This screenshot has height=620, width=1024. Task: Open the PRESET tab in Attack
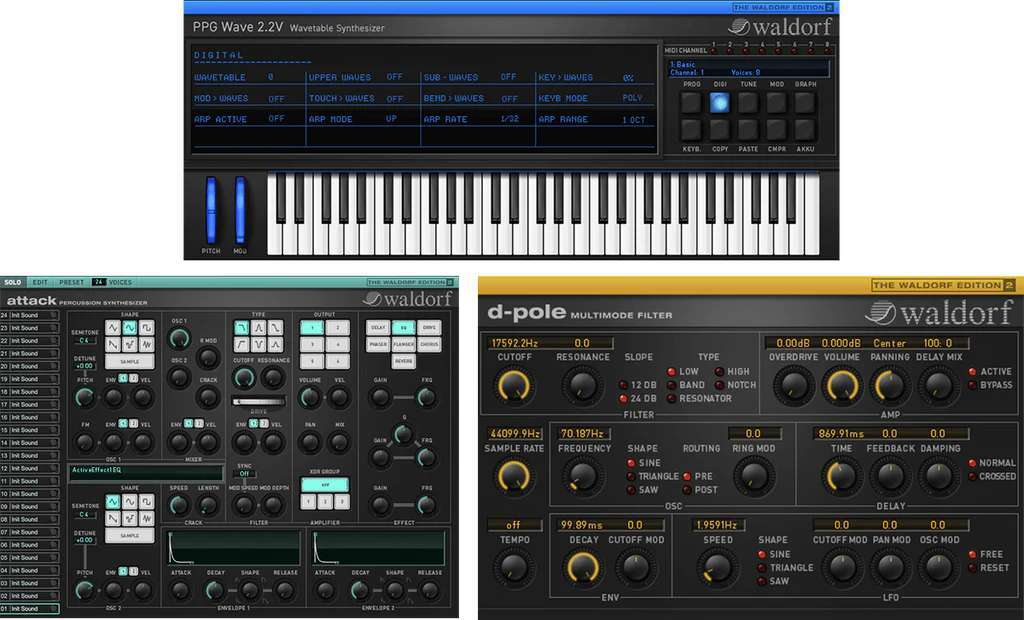click(x=71, y=282)
